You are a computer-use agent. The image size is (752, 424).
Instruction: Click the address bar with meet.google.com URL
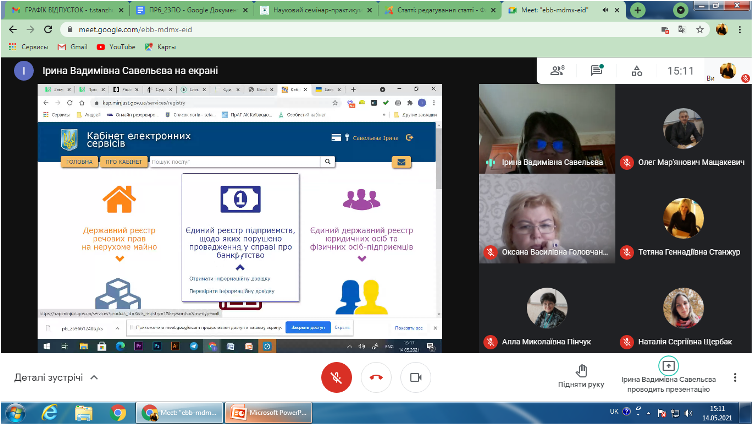click(360, 29)
